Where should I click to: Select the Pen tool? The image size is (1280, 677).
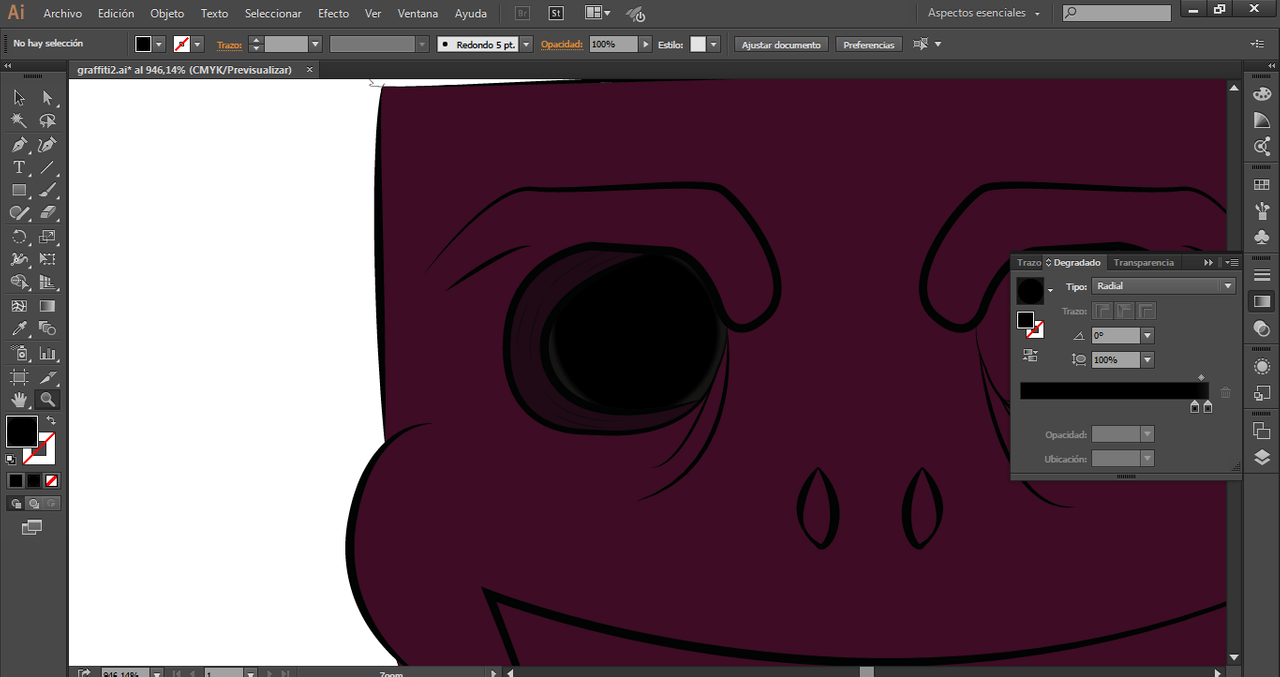(x=19, y=144)
